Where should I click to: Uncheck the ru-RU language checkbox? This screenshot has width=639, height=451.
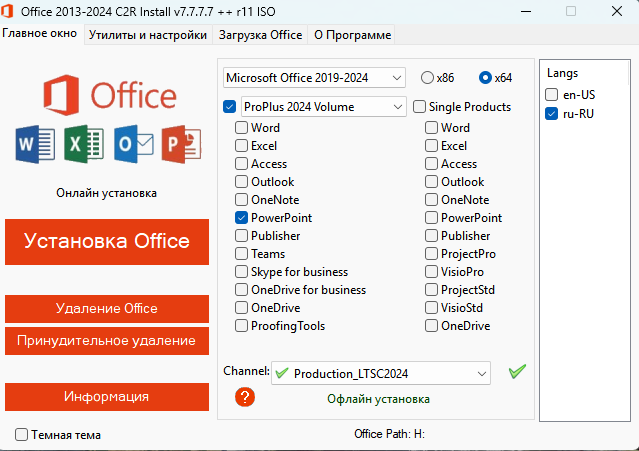coord(551,114)
